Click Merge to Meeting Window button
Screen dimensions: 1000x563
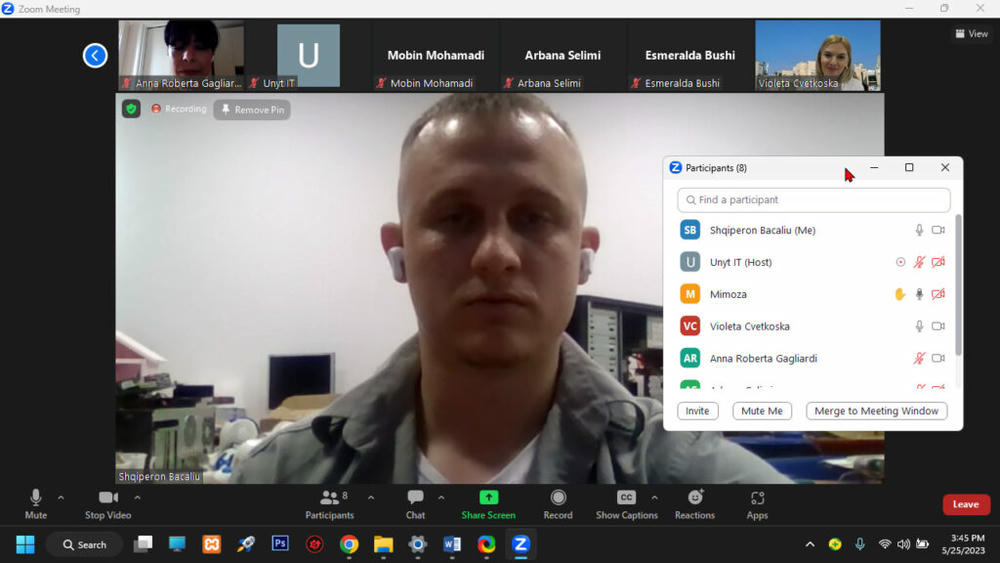pos(876,411)
